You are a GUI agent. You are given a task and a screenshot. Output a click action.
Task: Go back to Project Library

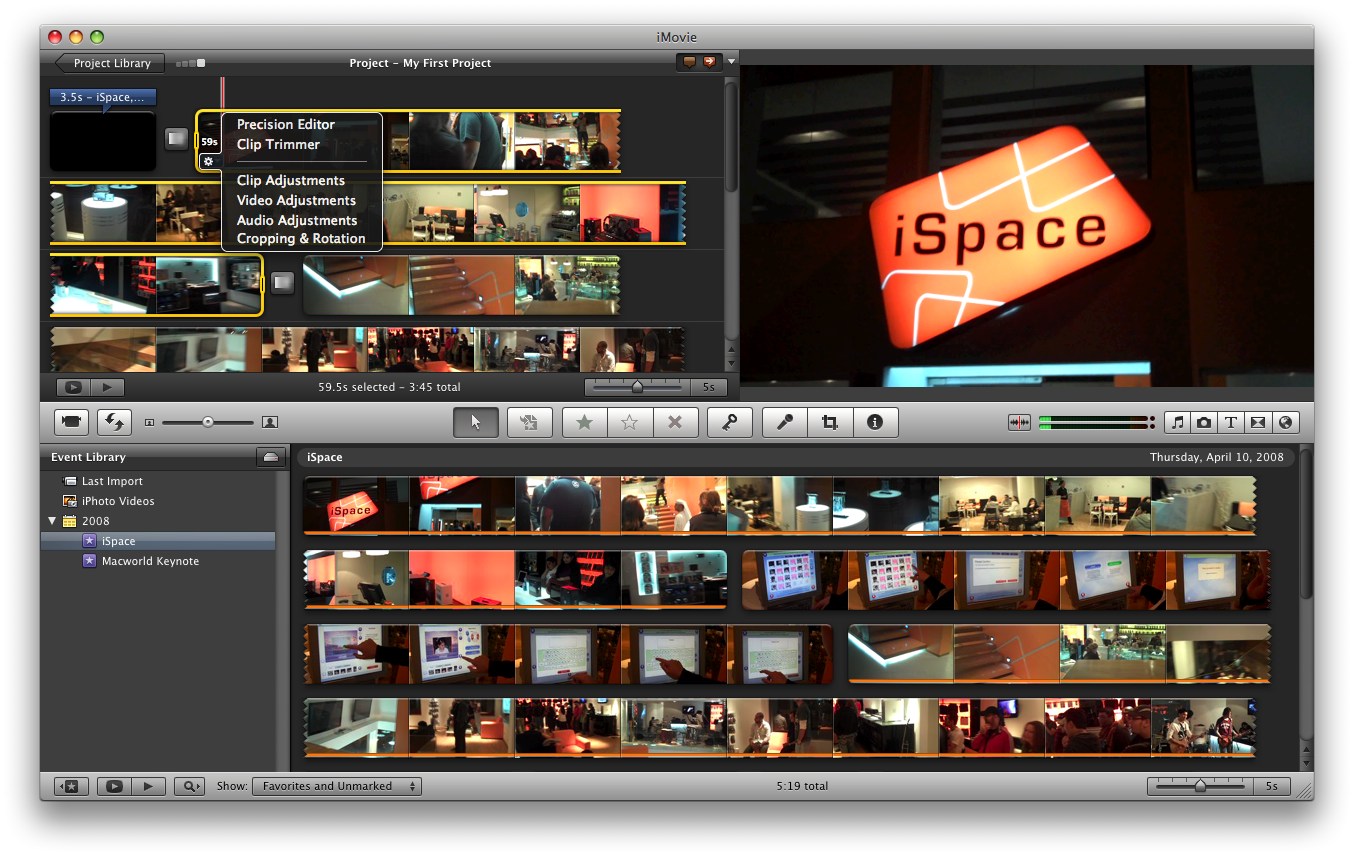click(107, 63)
